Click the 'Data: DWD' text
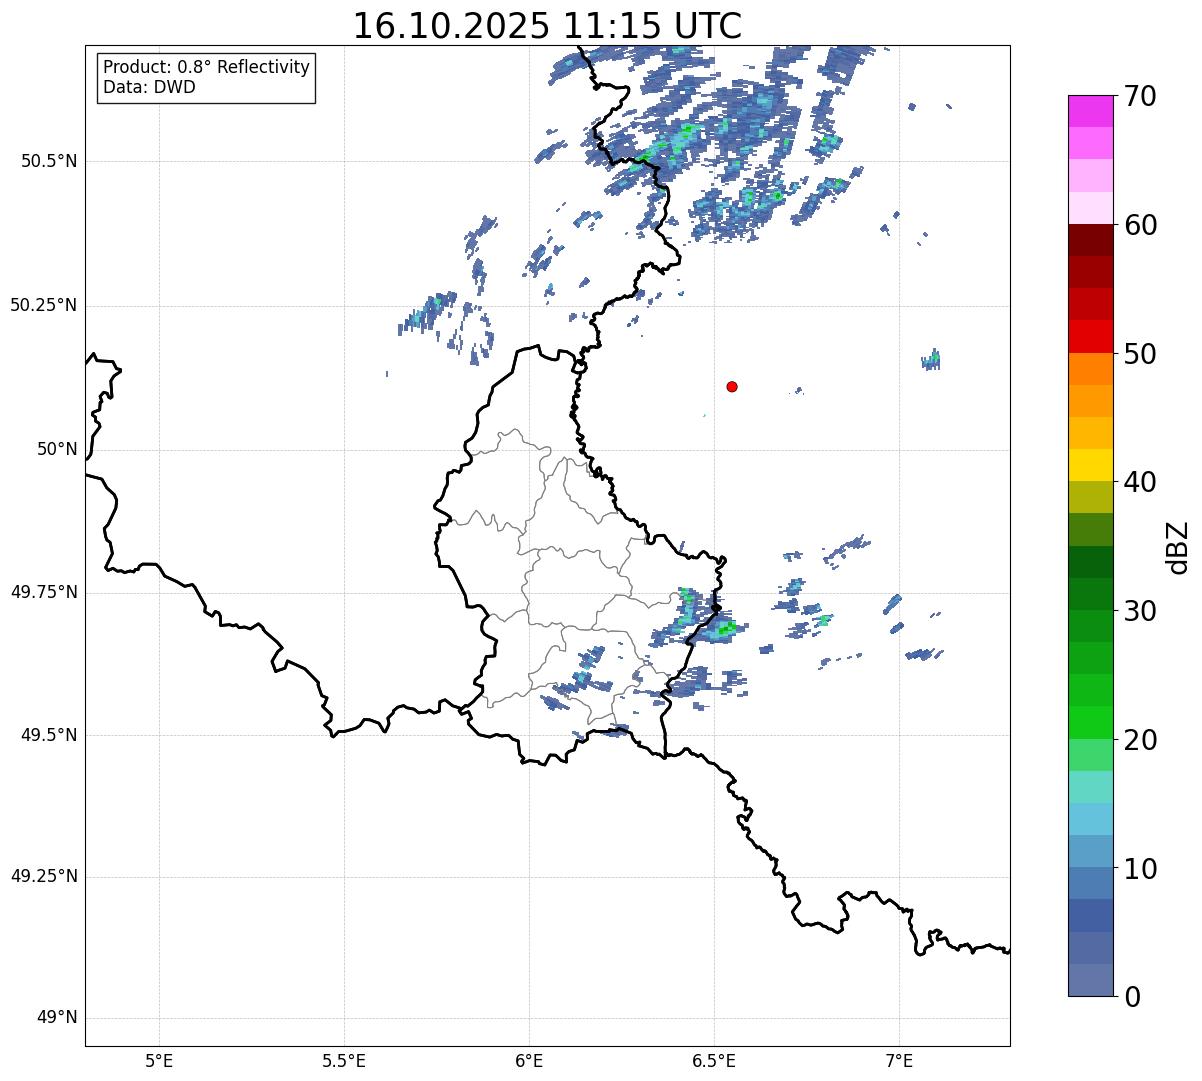Viewport: 1202px width, 1081px height. (149, 87)
